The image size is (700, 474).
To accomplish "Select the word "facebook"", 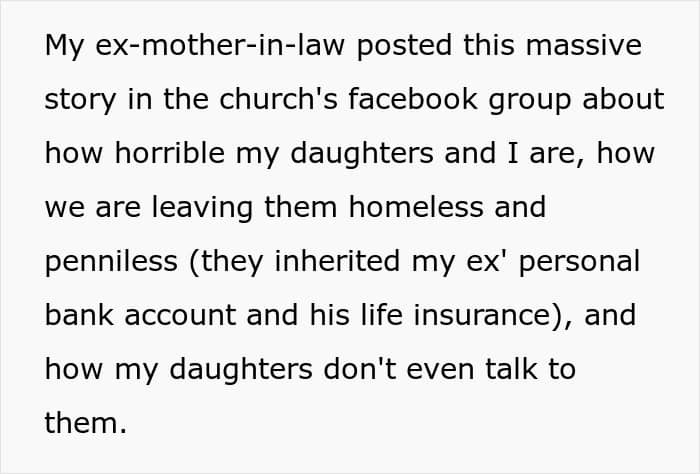I will pyautogui.click(x=413, y=99).
